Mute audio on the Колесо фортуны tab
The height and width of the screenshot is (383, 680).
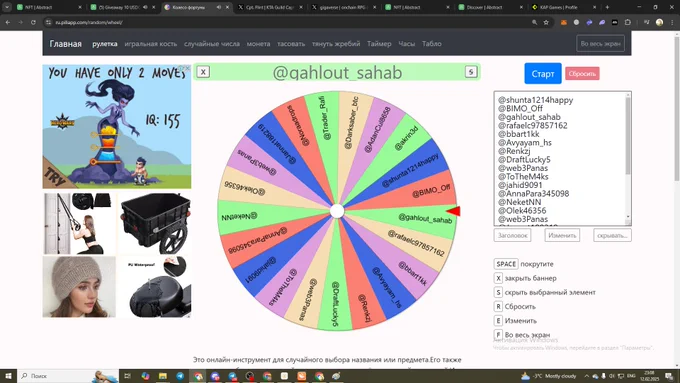[219, 7]
